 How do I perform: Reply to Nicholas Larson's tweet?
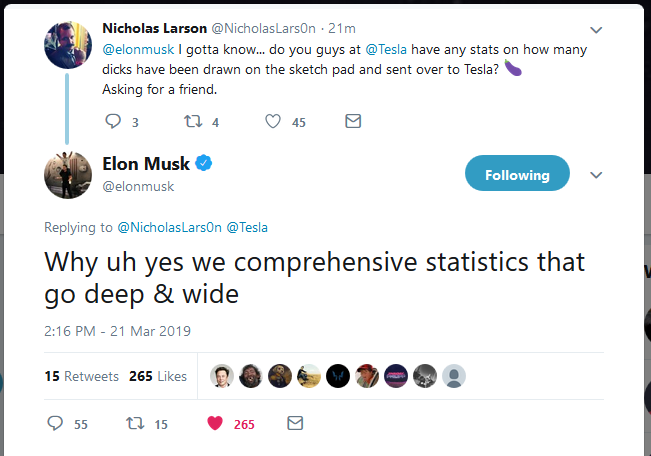click(113, 121)
